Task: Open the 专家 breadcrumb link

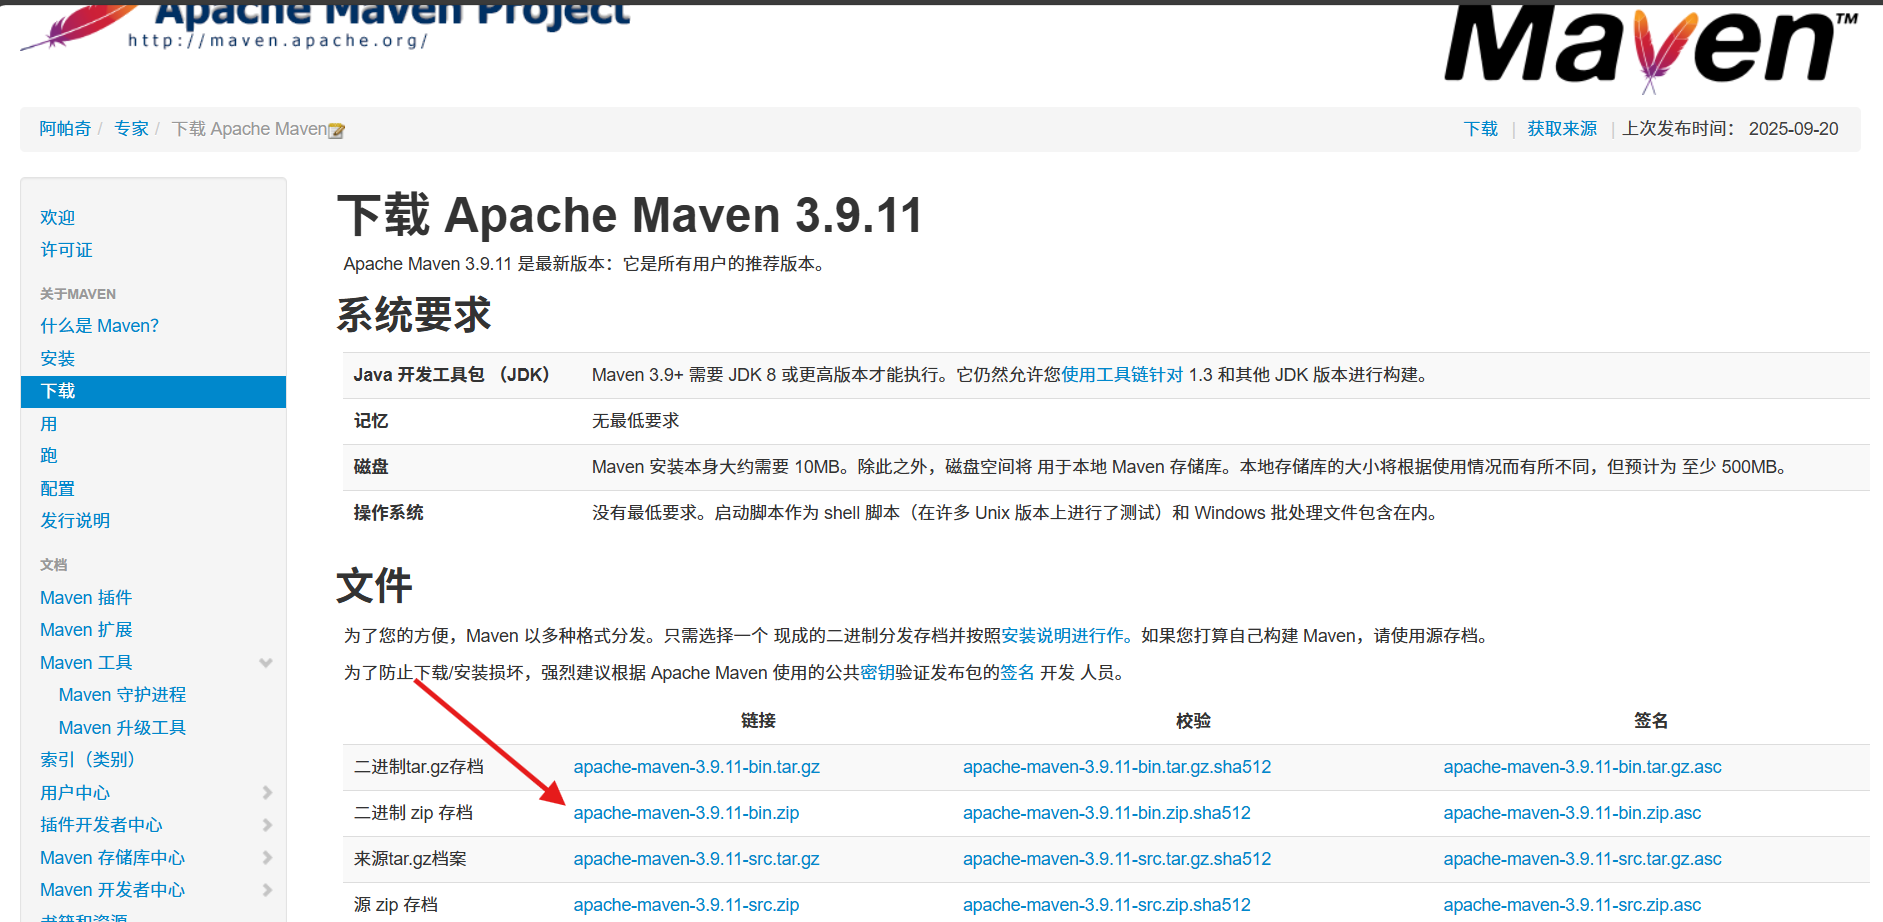Action: pos(131,129)
